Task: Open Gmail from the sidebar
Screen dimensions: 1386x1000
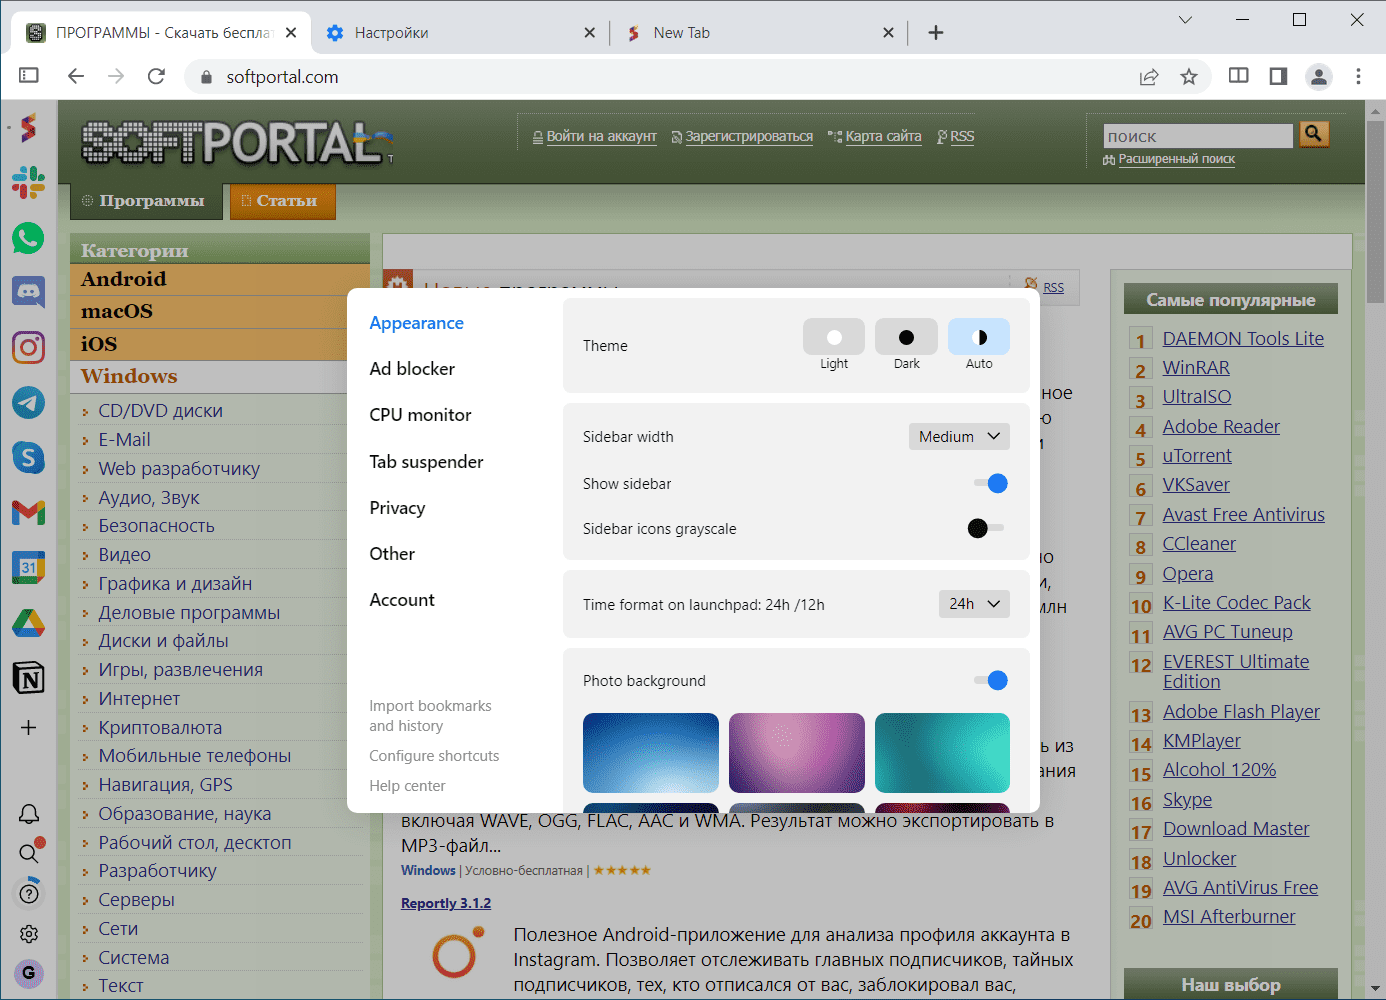Action: point(28,512)
